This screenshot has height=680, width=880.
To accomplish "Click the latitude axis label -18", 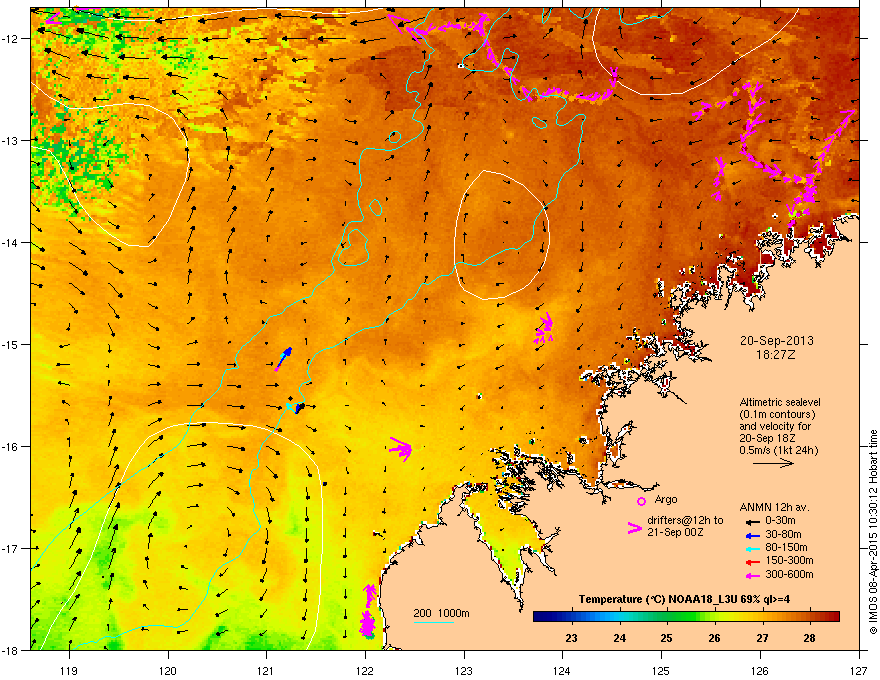I will point(10,650).
